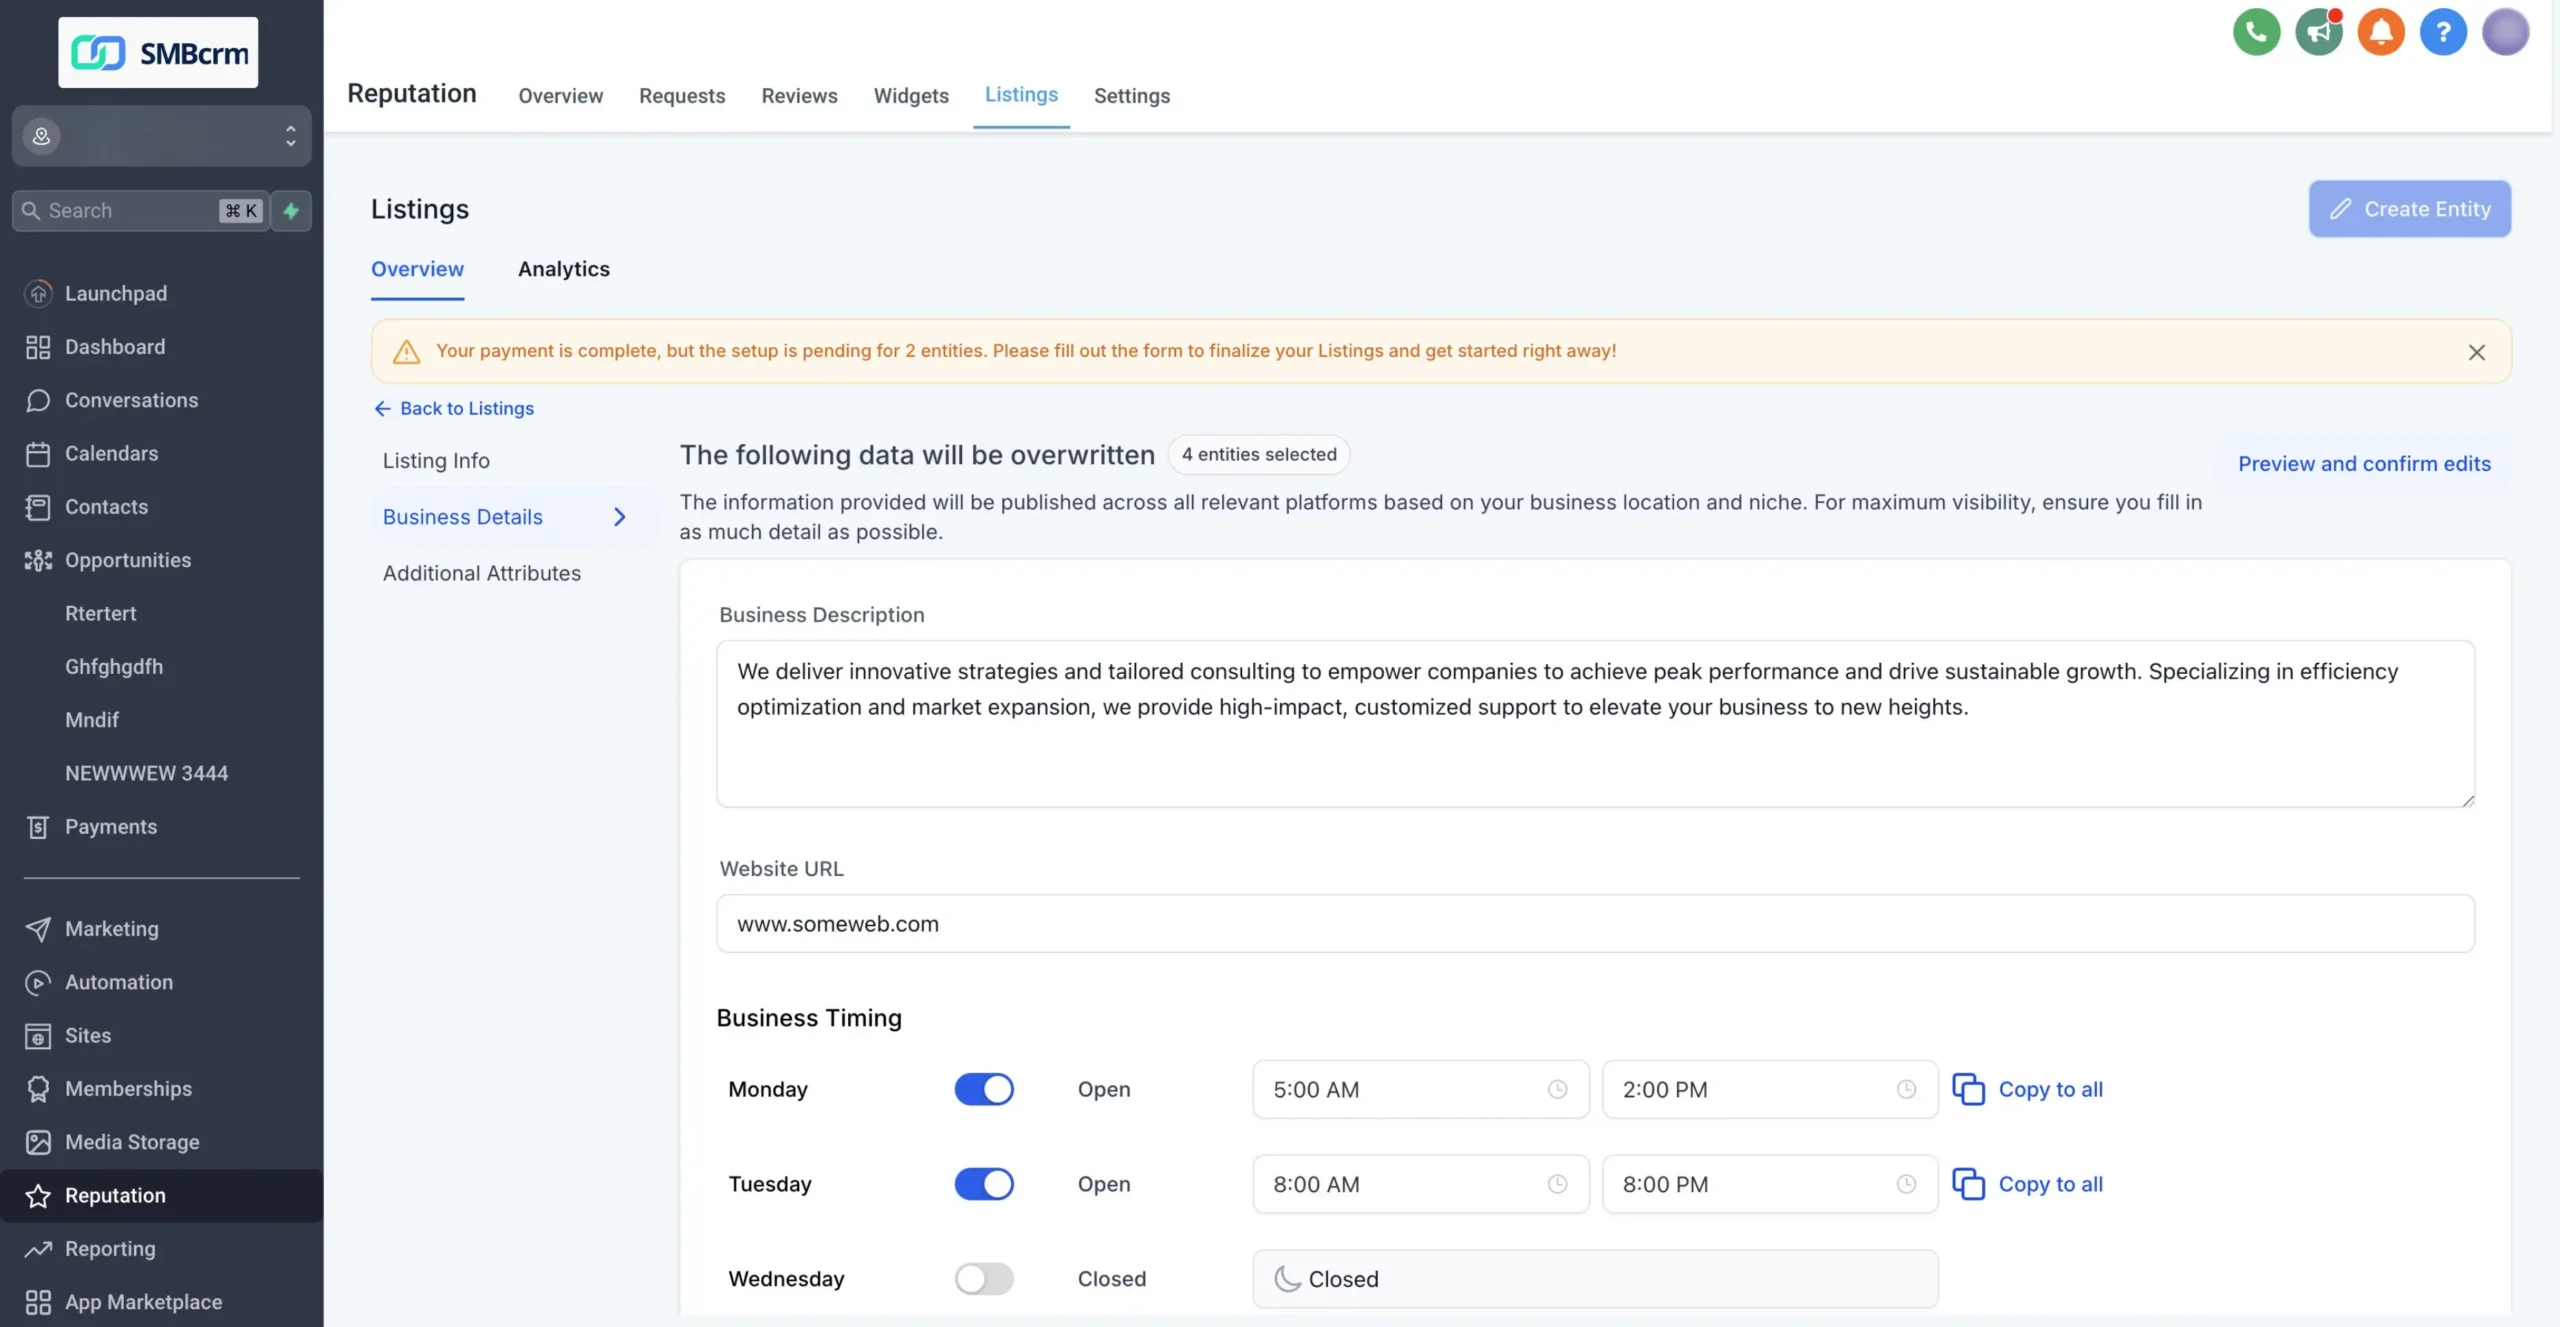The height and width of the screenshot is (1327, 2560).
Task: Click the clock icon in Tuesday 8:00 PM field
Action: (x=1906, y=1184)
